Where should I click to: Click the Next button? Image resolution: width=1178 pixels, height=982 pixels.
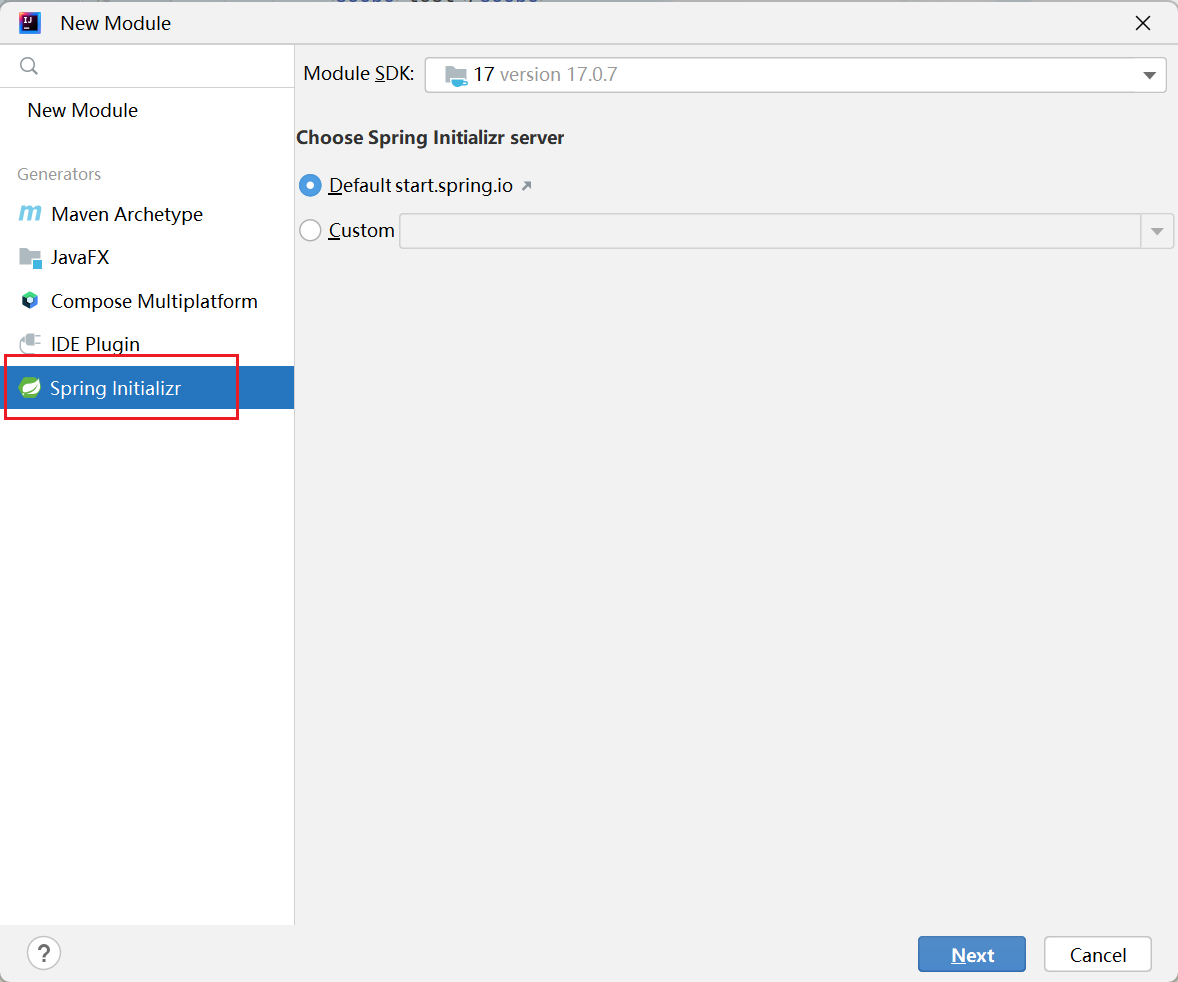point(971,954)
